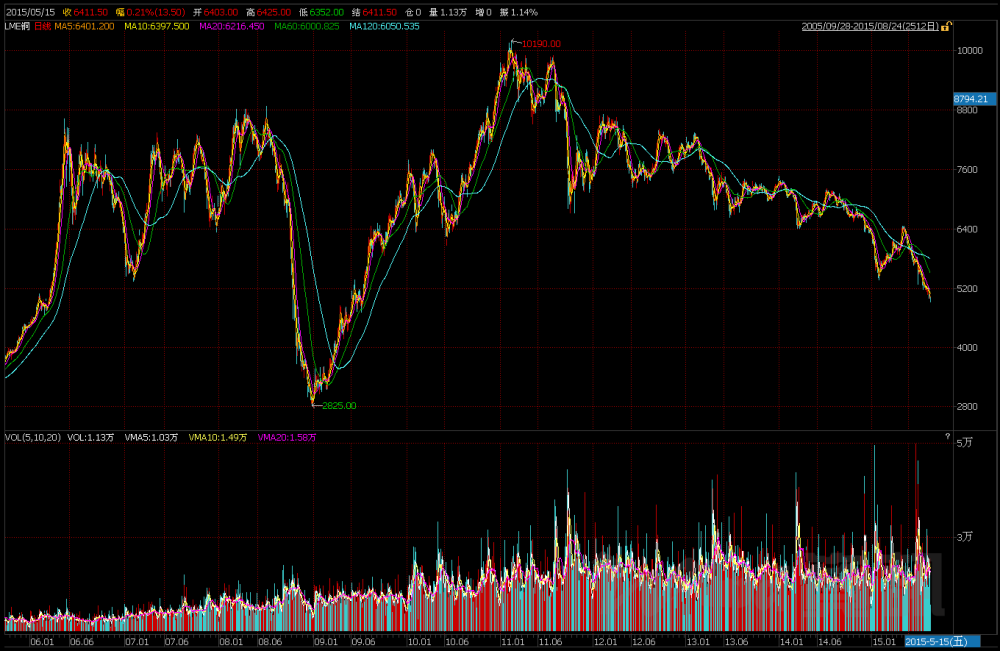Click the VMA5:1.03万 volume average label
Image resolution: width=1000 pixels, height=651 pixels.
151,437
